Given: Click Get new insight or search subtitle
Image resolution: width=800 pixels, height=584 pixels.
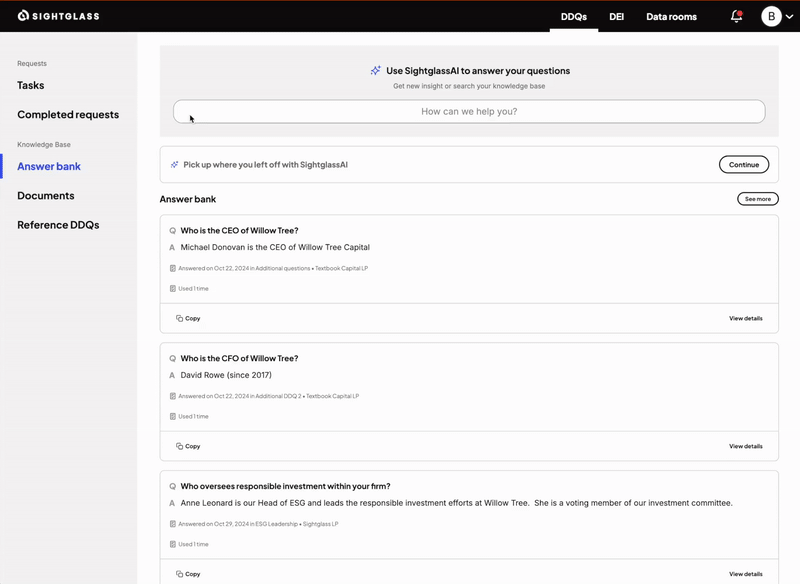Looking at the screenshot, I should click(469, 86).
